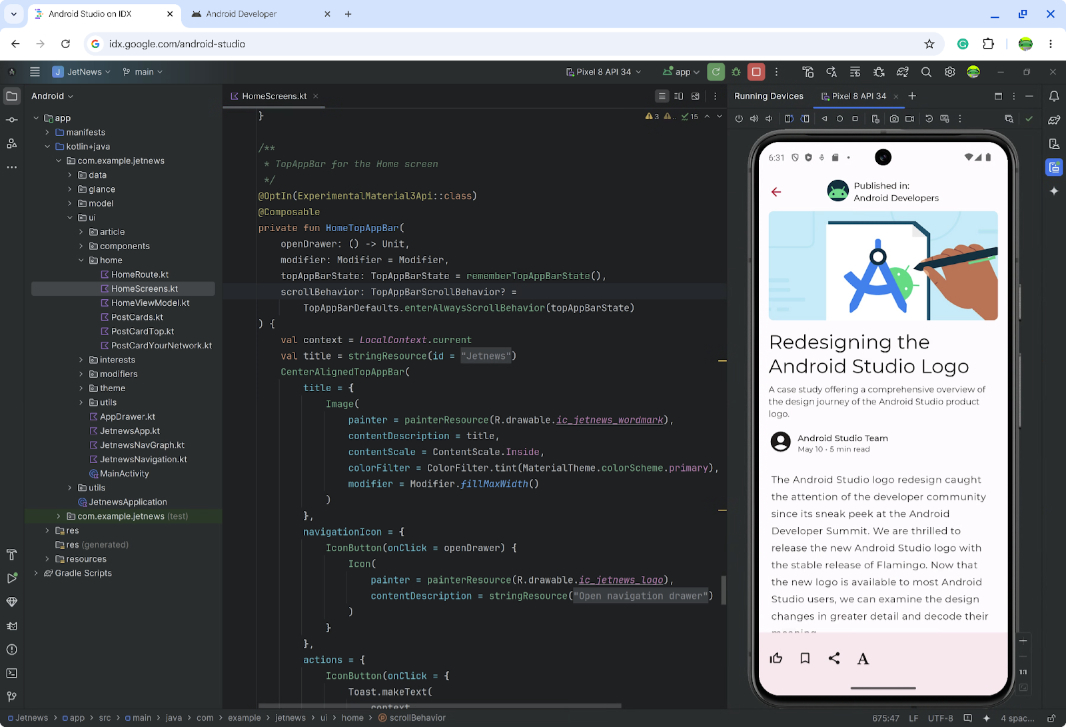1066x727 pixels.
Task: Open the Pixel 8 API 34 device dropdown
Action: (x=602, y=71)
